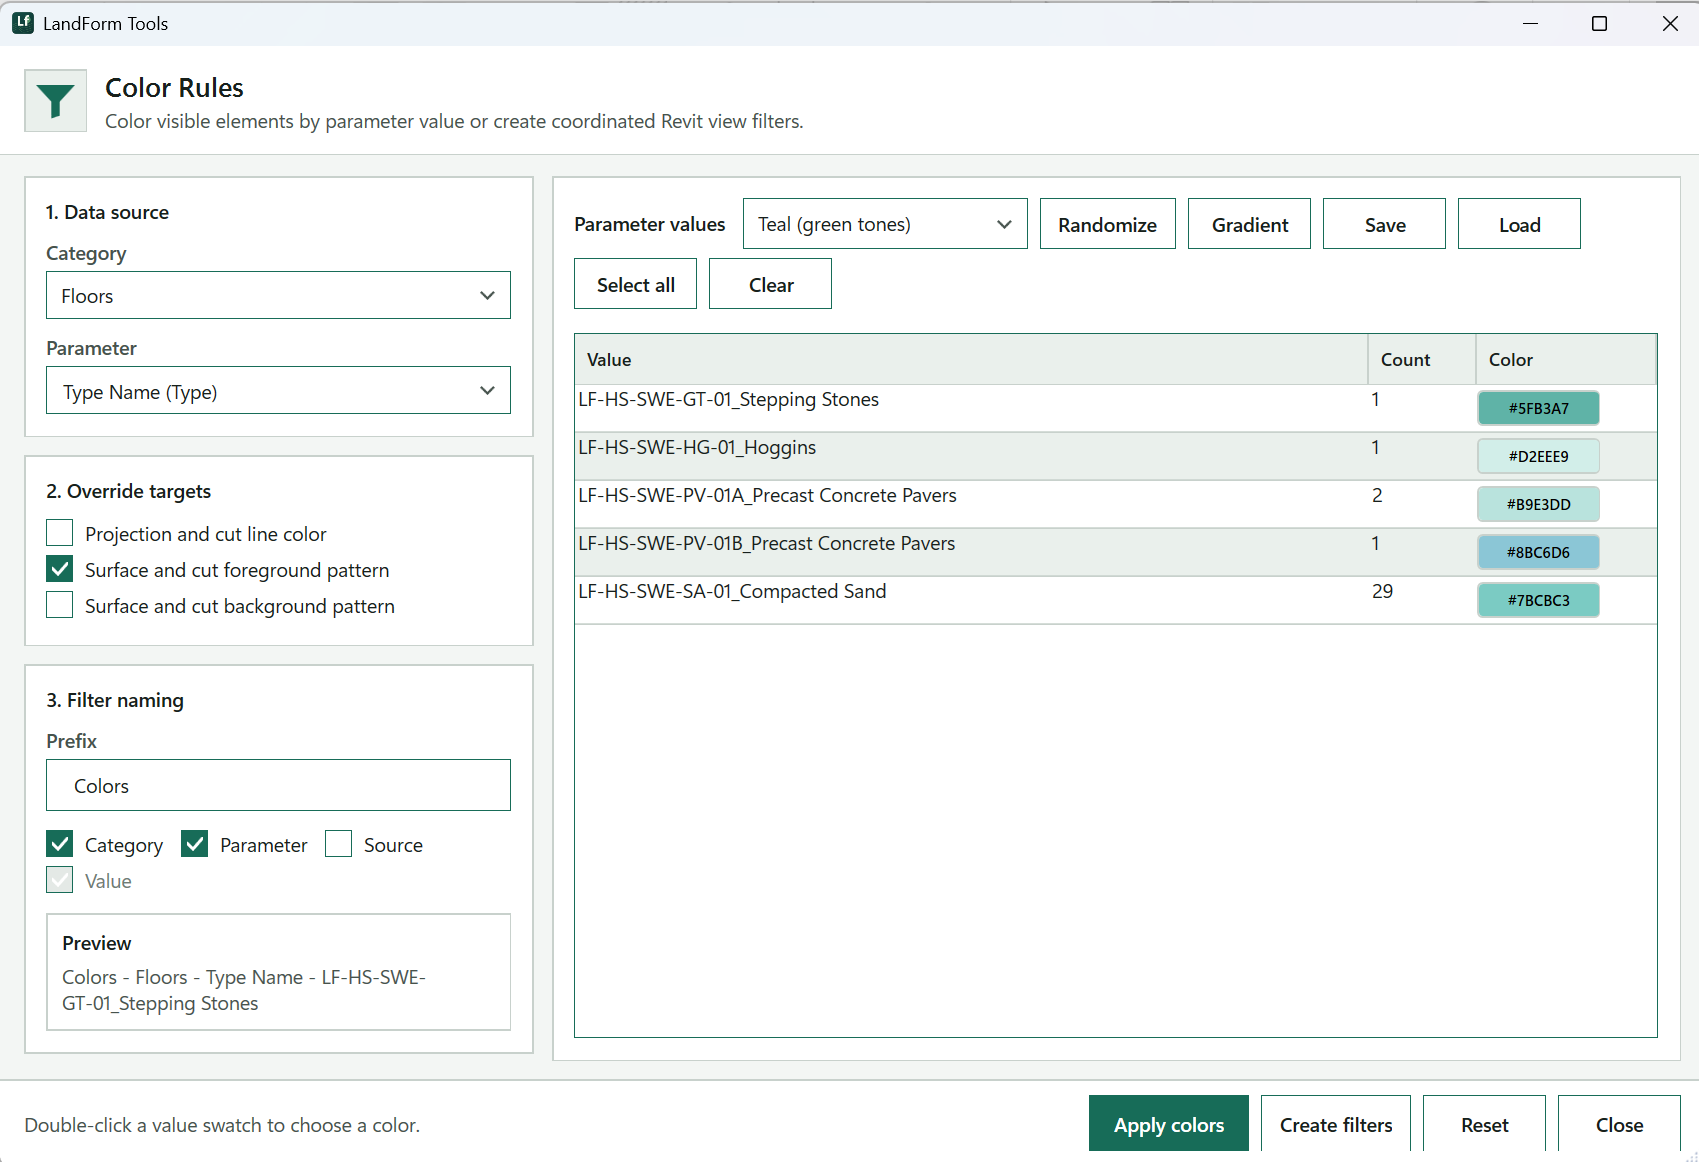Select the #7BCBC3 color swatch
Viewport: 1699px width, 1162px height.
(x=1538, y=600)
